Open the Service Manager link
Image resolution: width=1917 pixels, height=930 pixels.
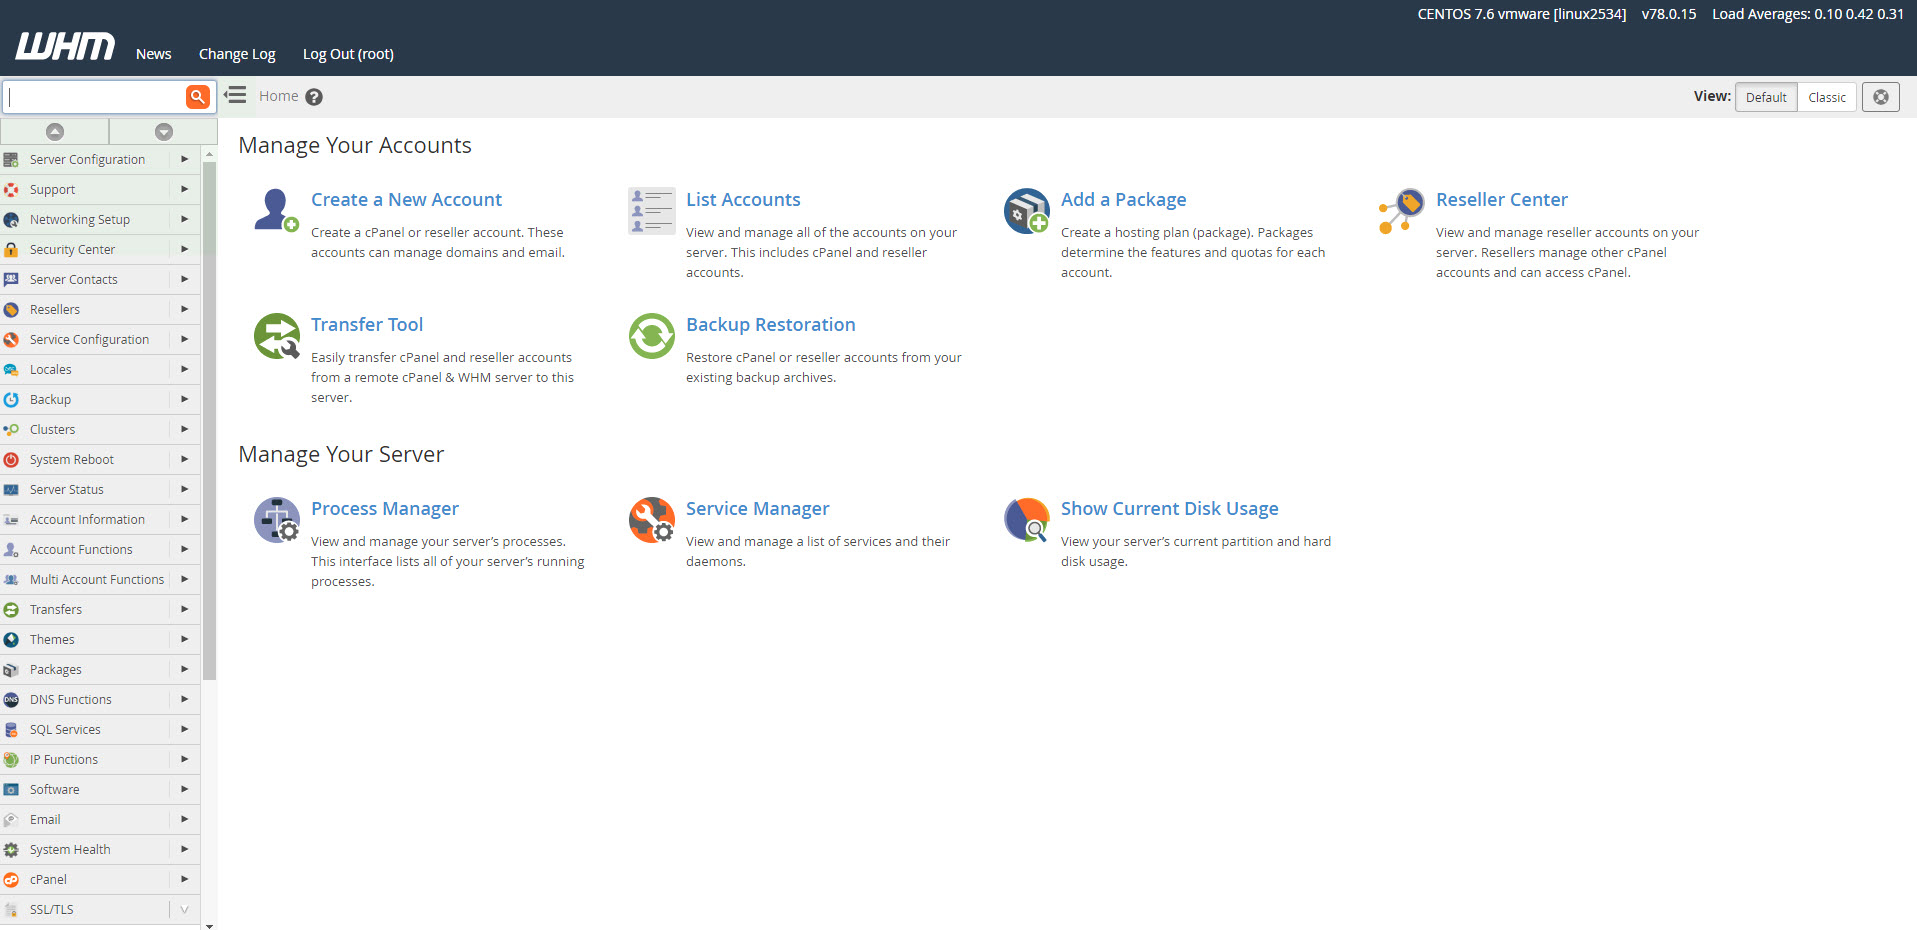pos(757,508)
